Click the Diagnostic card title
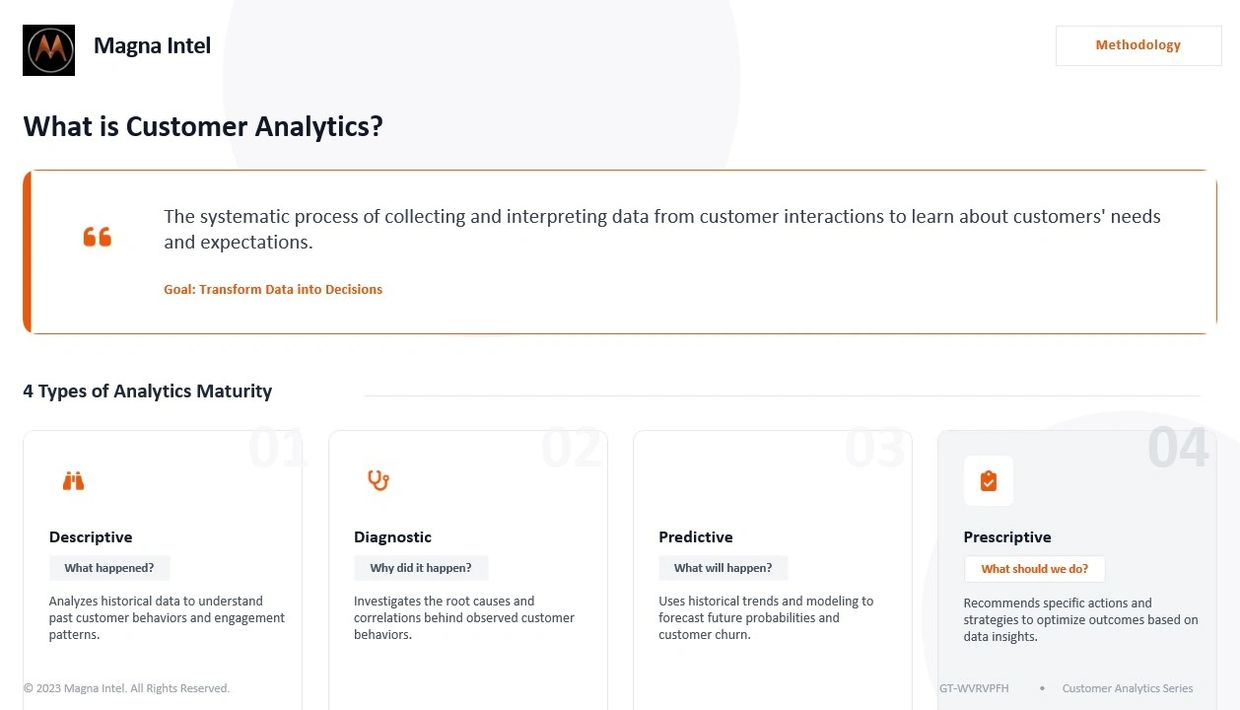 click(x=393, y=537)
